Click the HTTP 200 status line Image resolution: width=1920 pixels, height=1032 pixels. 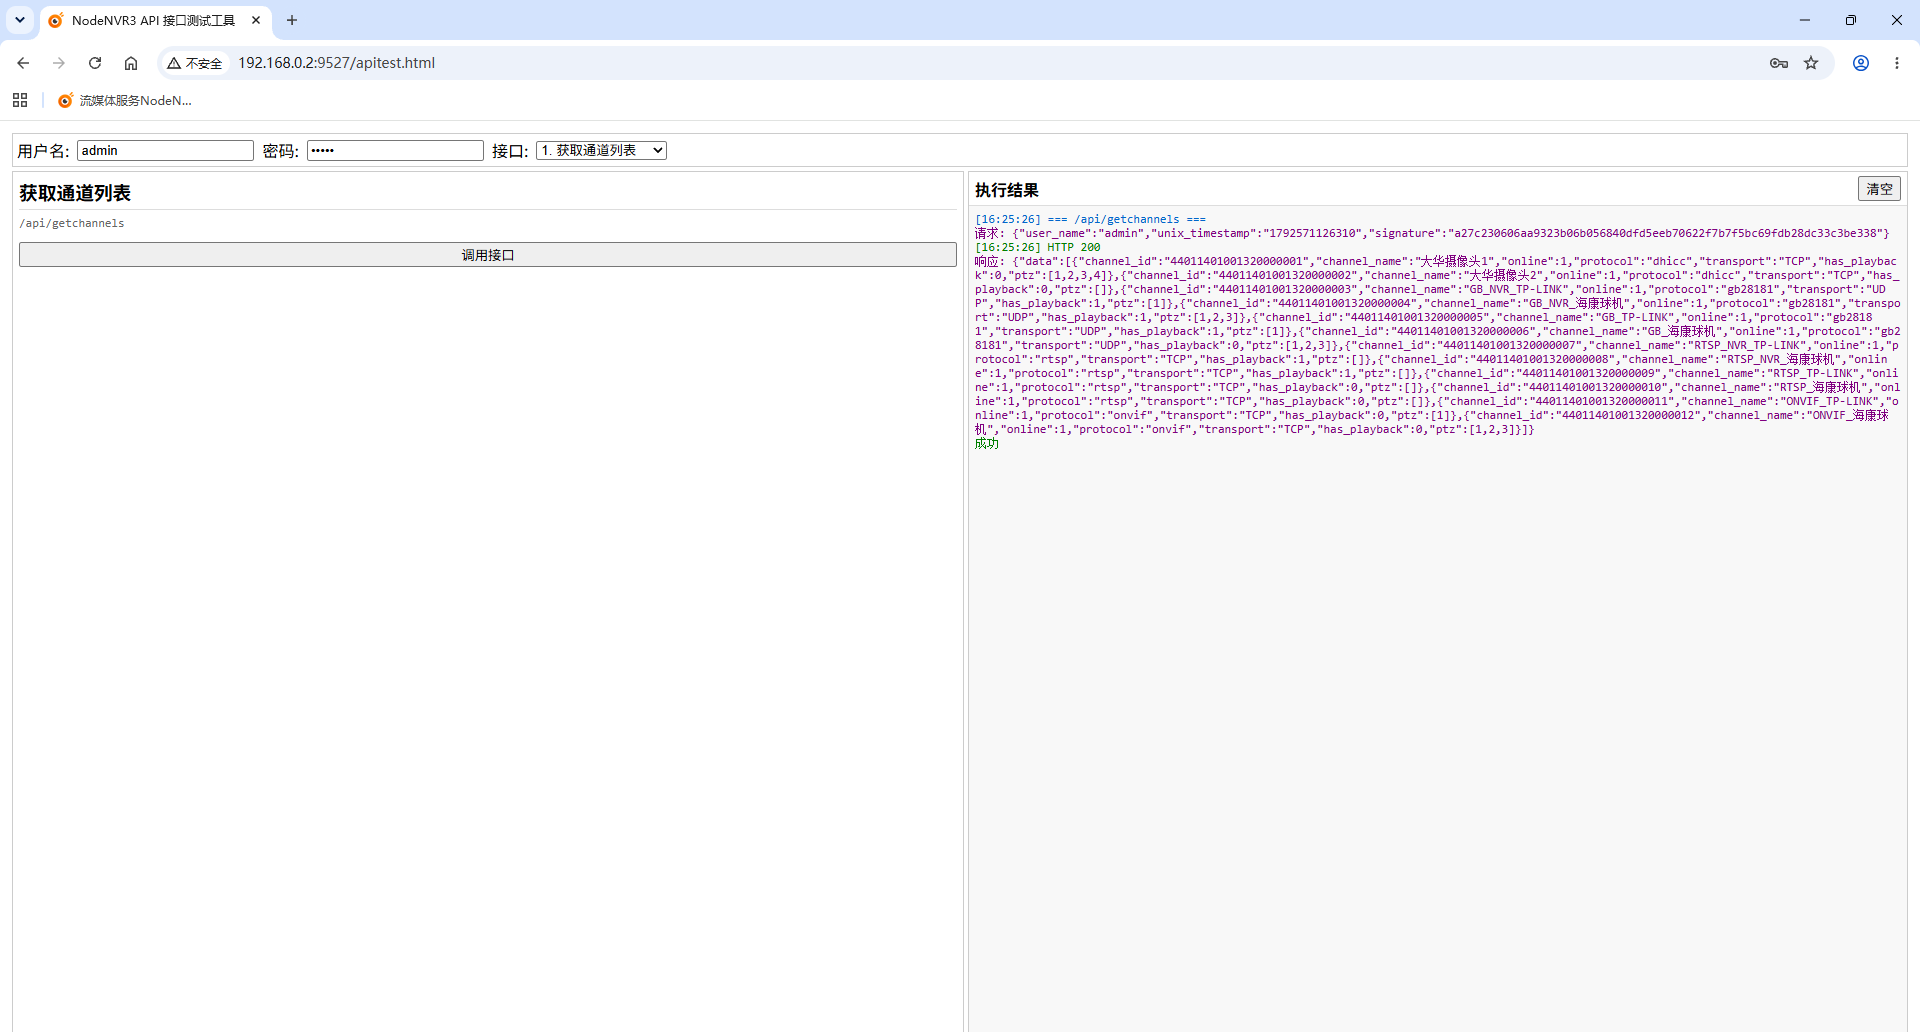click(1038, 247)
